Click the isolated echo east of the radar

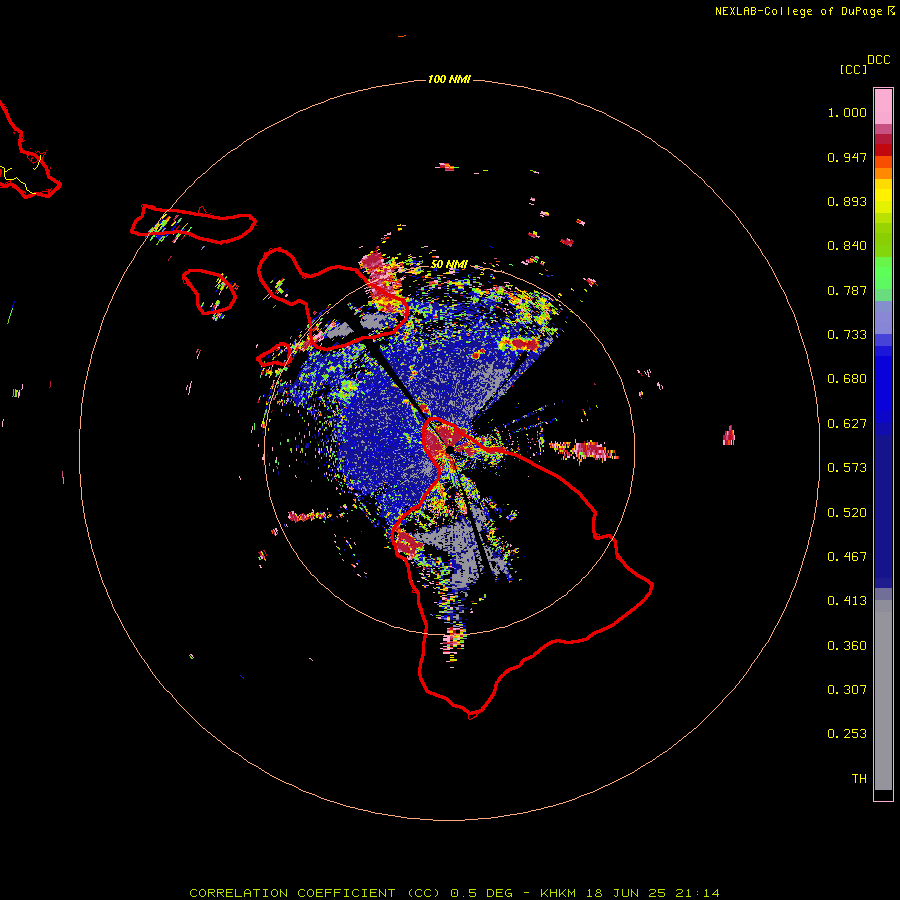[728, 436]
